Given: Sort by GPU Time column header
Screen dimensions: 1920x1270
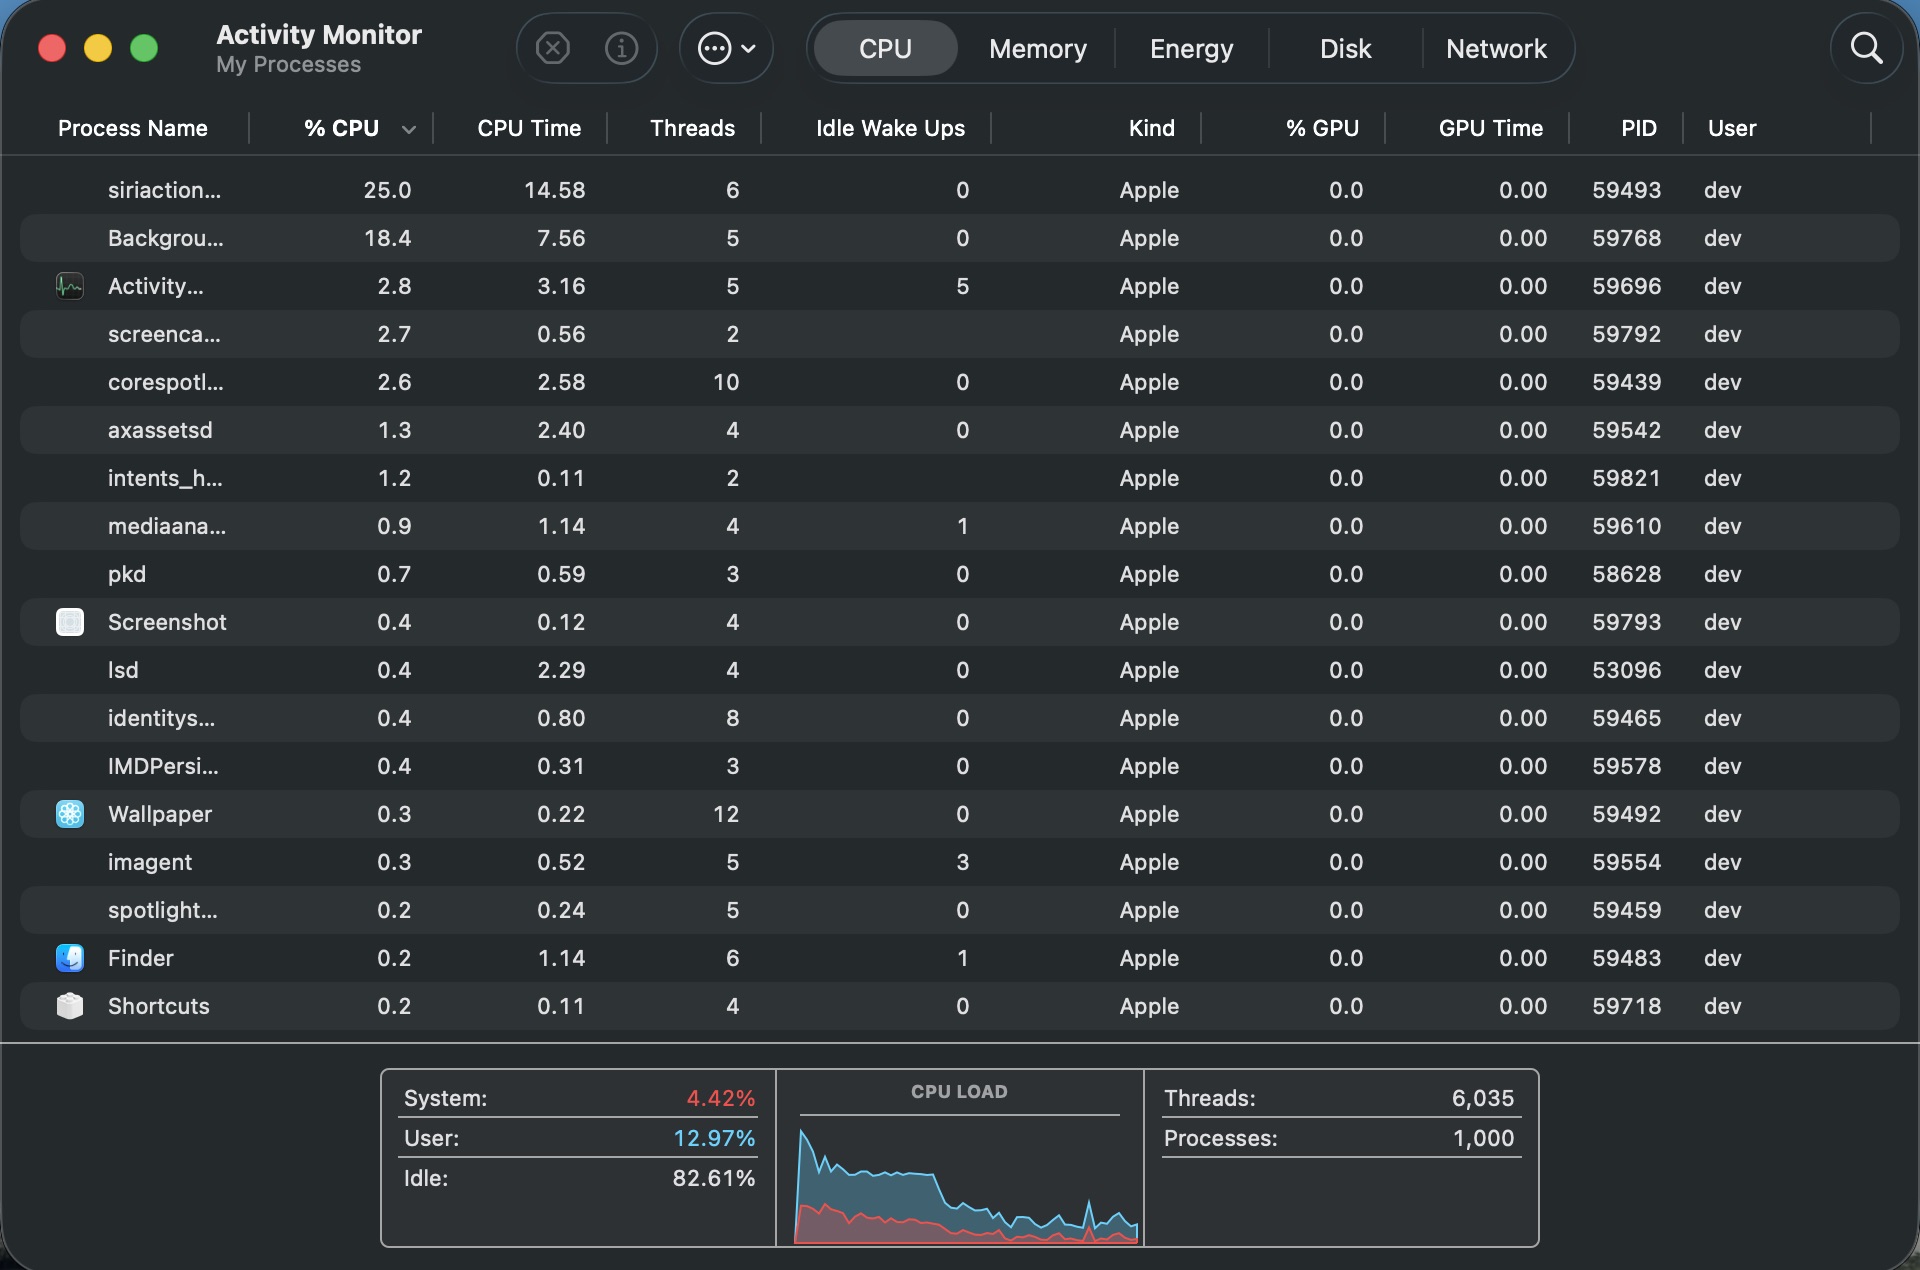Looking at the screenshot, I should click(1490, 128).
